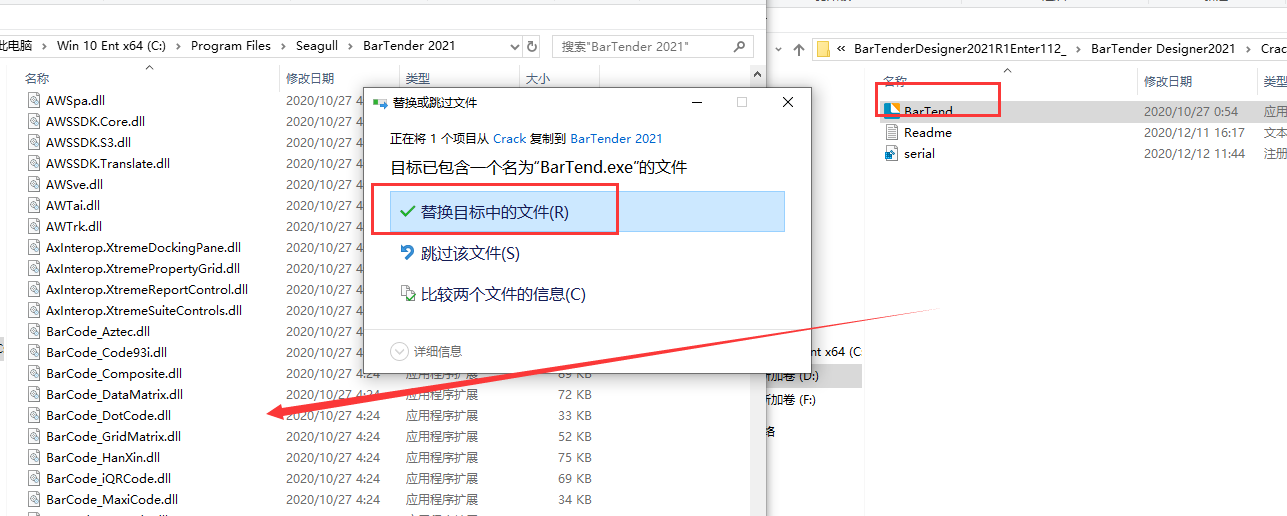The height and width of the screenshot is (516, 1287).
Task: Click Seagull breadcrumb in left address bar
Action: click(x=318, y=46)
